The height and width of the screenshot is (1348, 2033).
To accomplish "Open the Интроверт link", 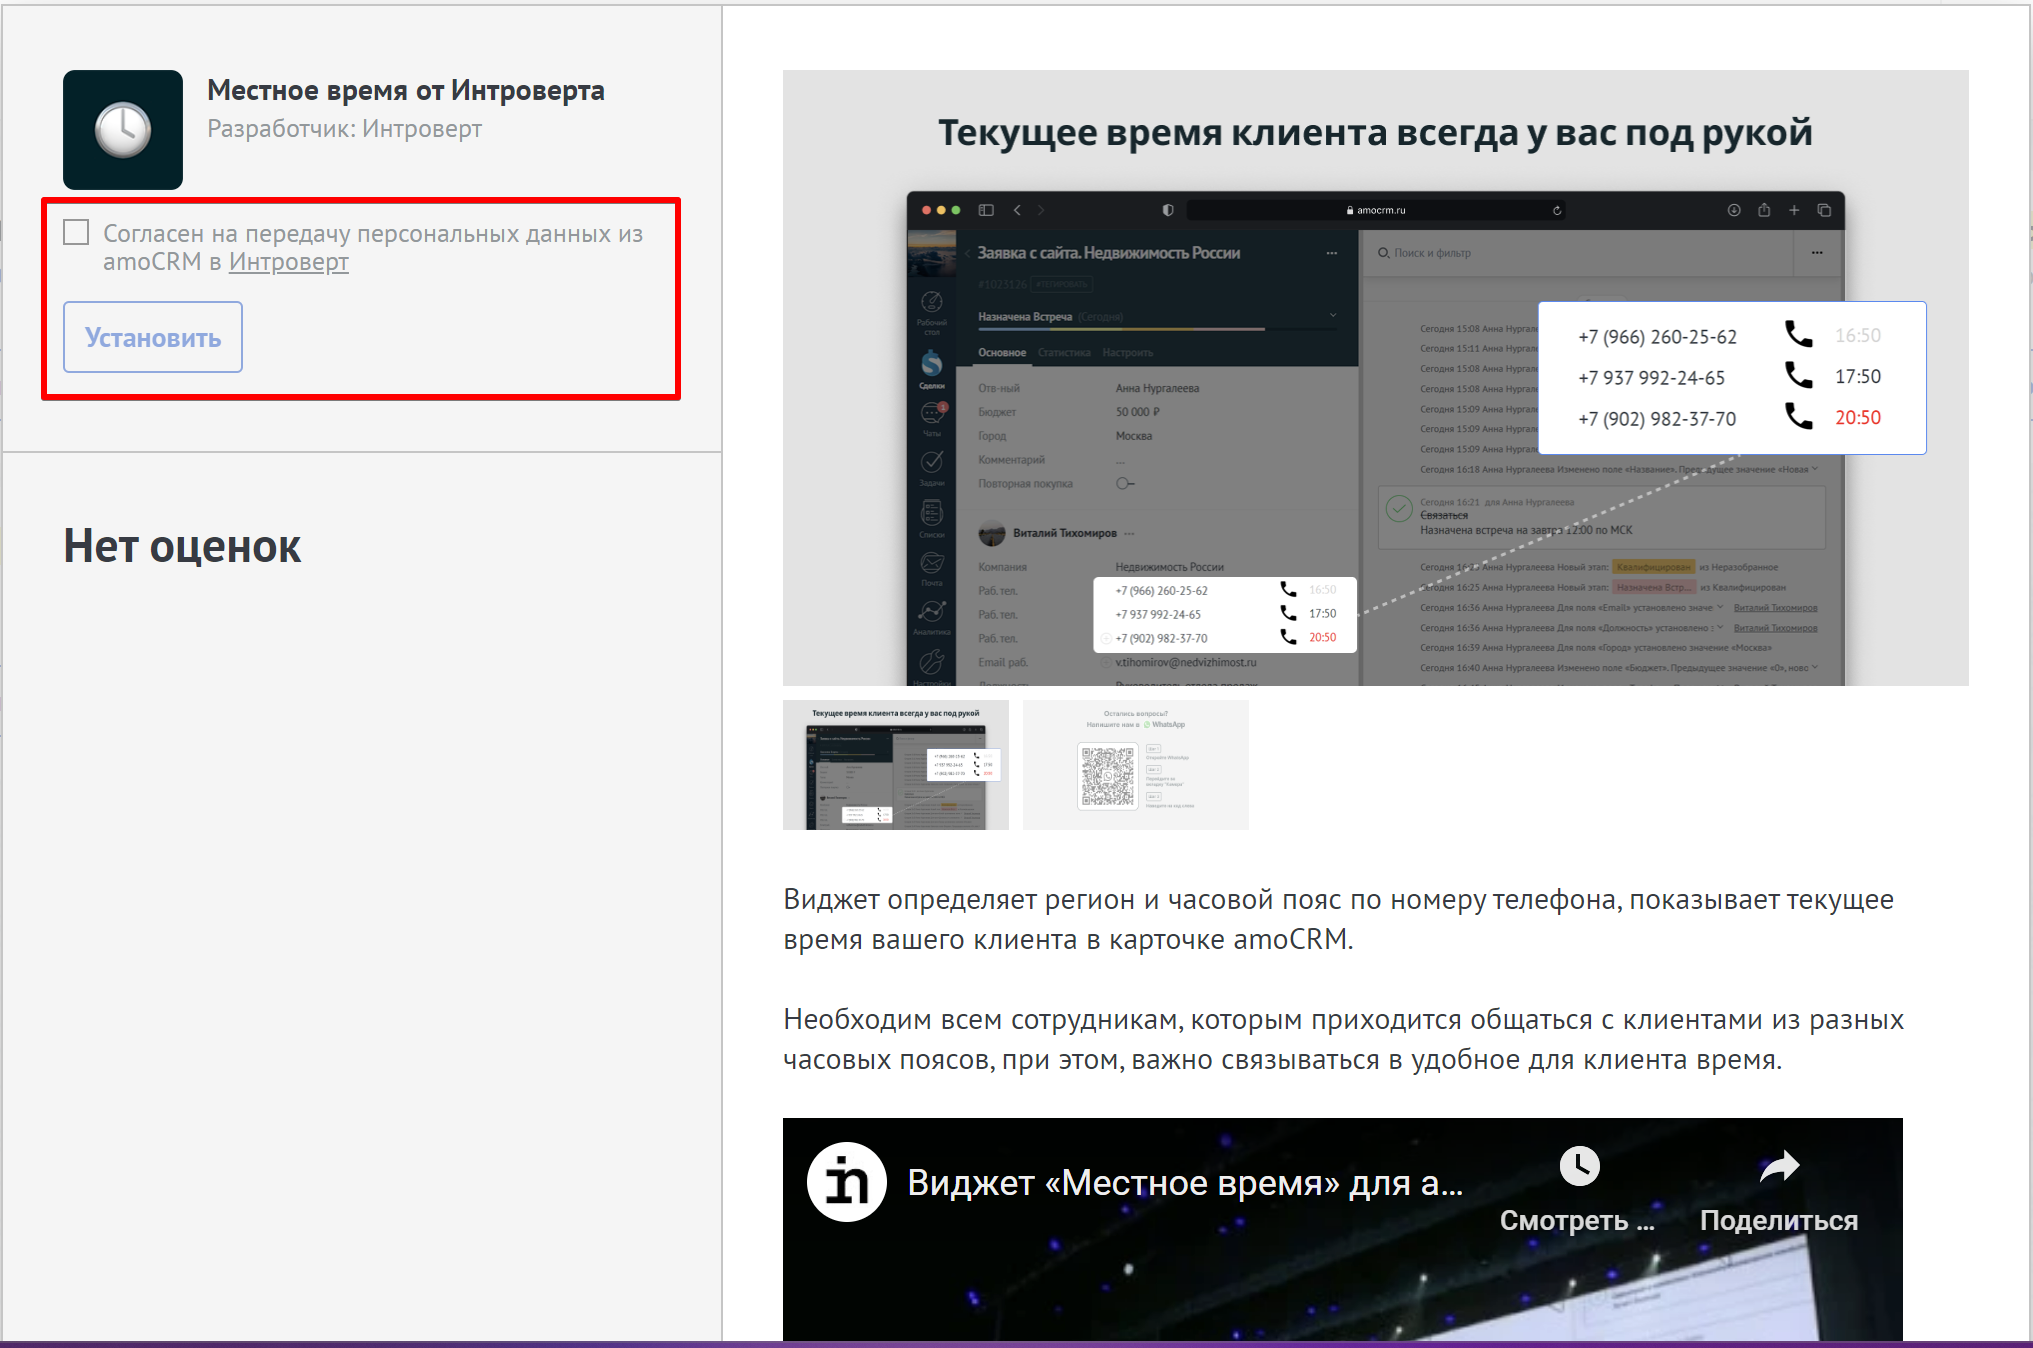I will (x=288, y=262).
